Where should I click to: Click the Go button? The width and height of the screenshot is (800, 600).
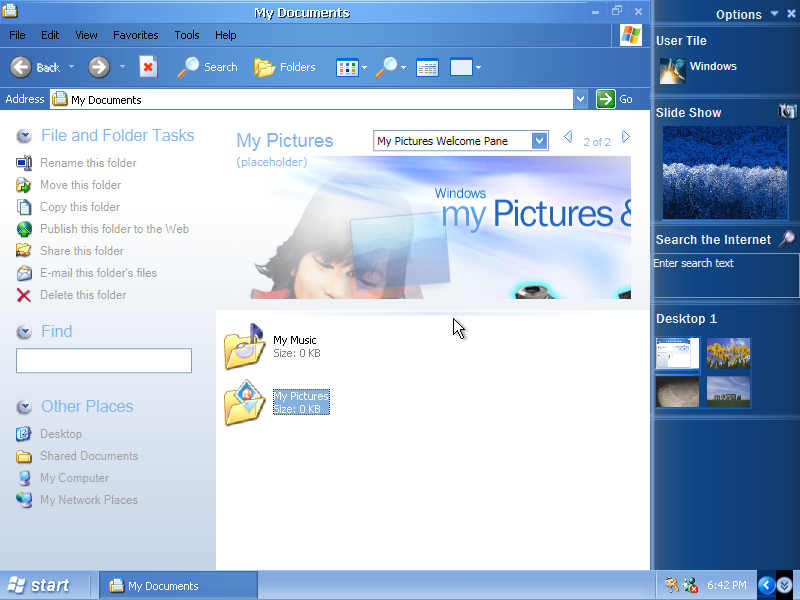point(615,99)
